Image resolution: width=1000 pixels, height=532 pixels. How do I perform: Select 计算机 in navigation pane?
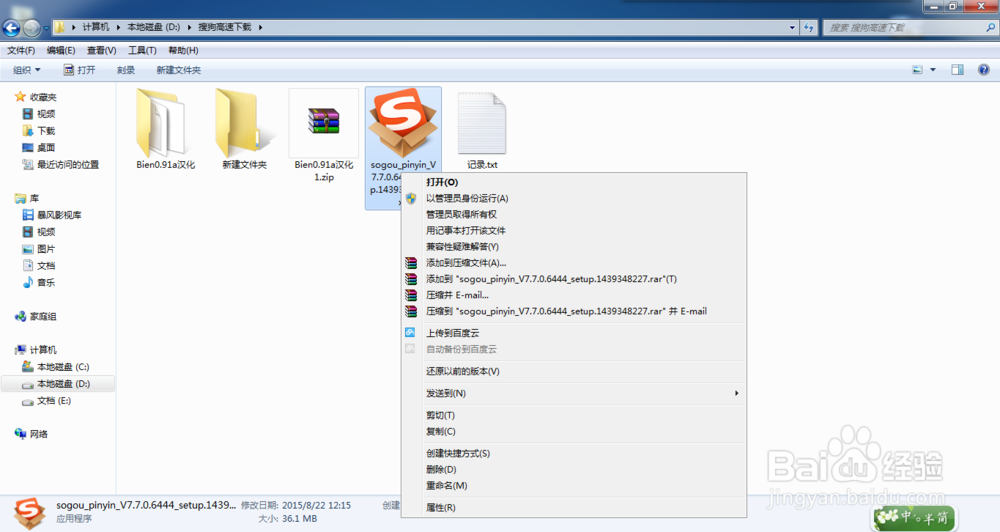[43, 350]
